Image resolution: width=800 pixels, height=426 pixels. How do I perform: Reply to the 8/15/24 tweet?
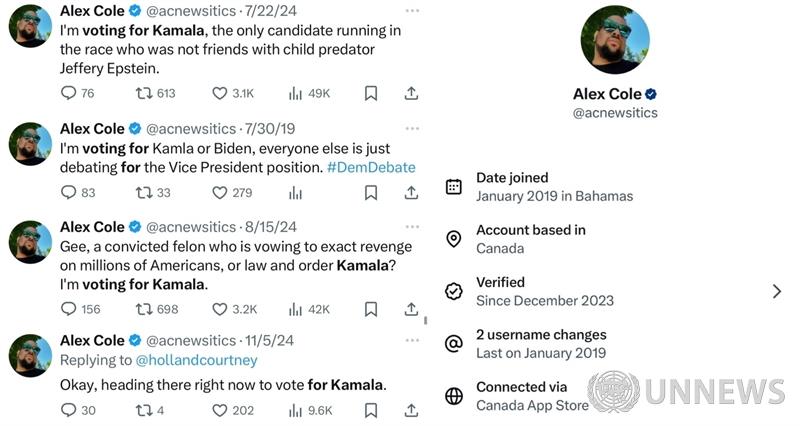coord(69,309)
